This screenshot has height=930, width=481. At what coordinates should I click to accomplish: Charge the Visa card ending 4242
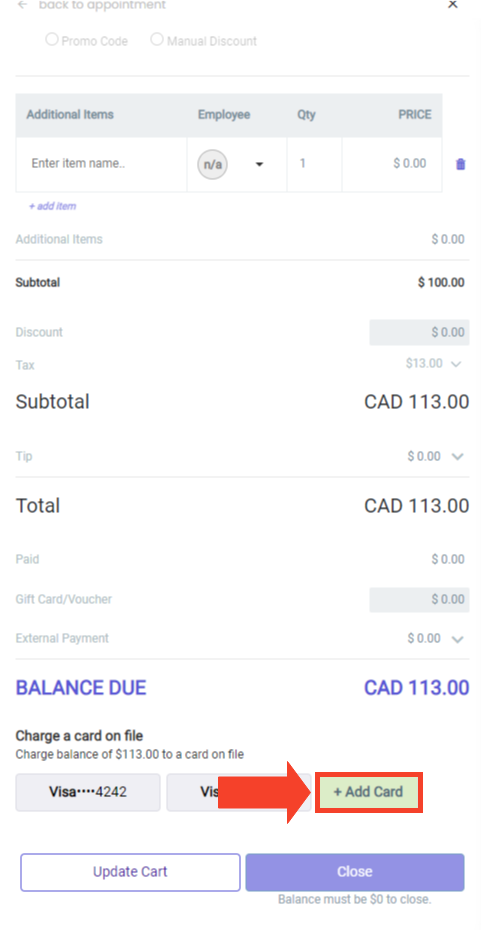[88, 792]
